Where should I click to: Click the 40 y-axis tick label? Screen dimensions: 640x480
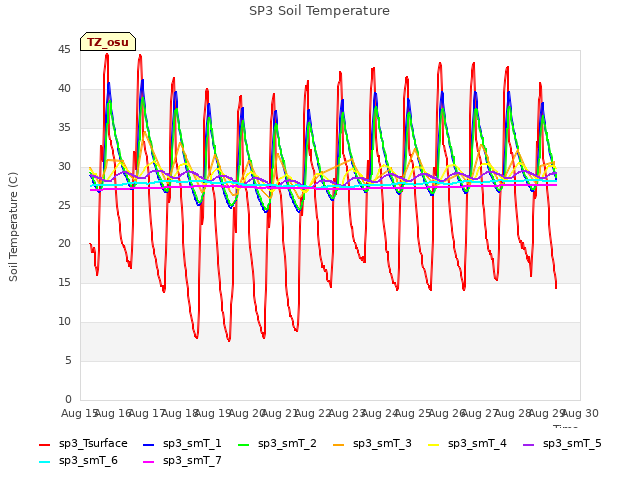tap(64, 88)
